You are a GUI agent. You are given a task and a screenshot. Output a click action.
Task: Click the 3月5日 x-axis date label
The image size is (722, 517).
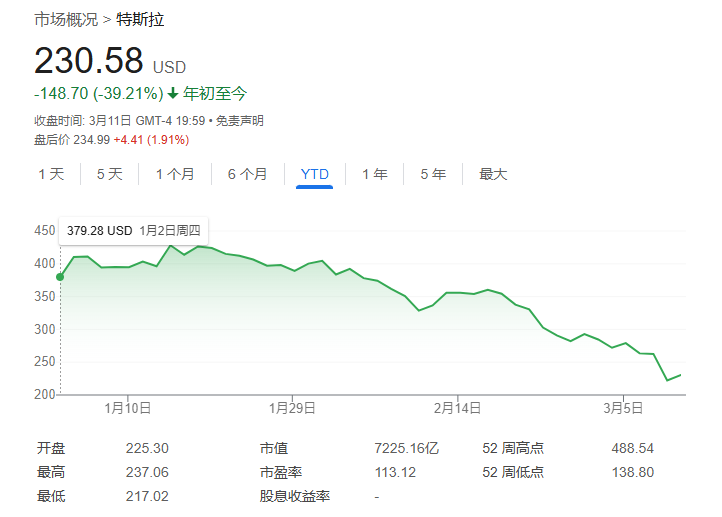click(x=623, y=407)
